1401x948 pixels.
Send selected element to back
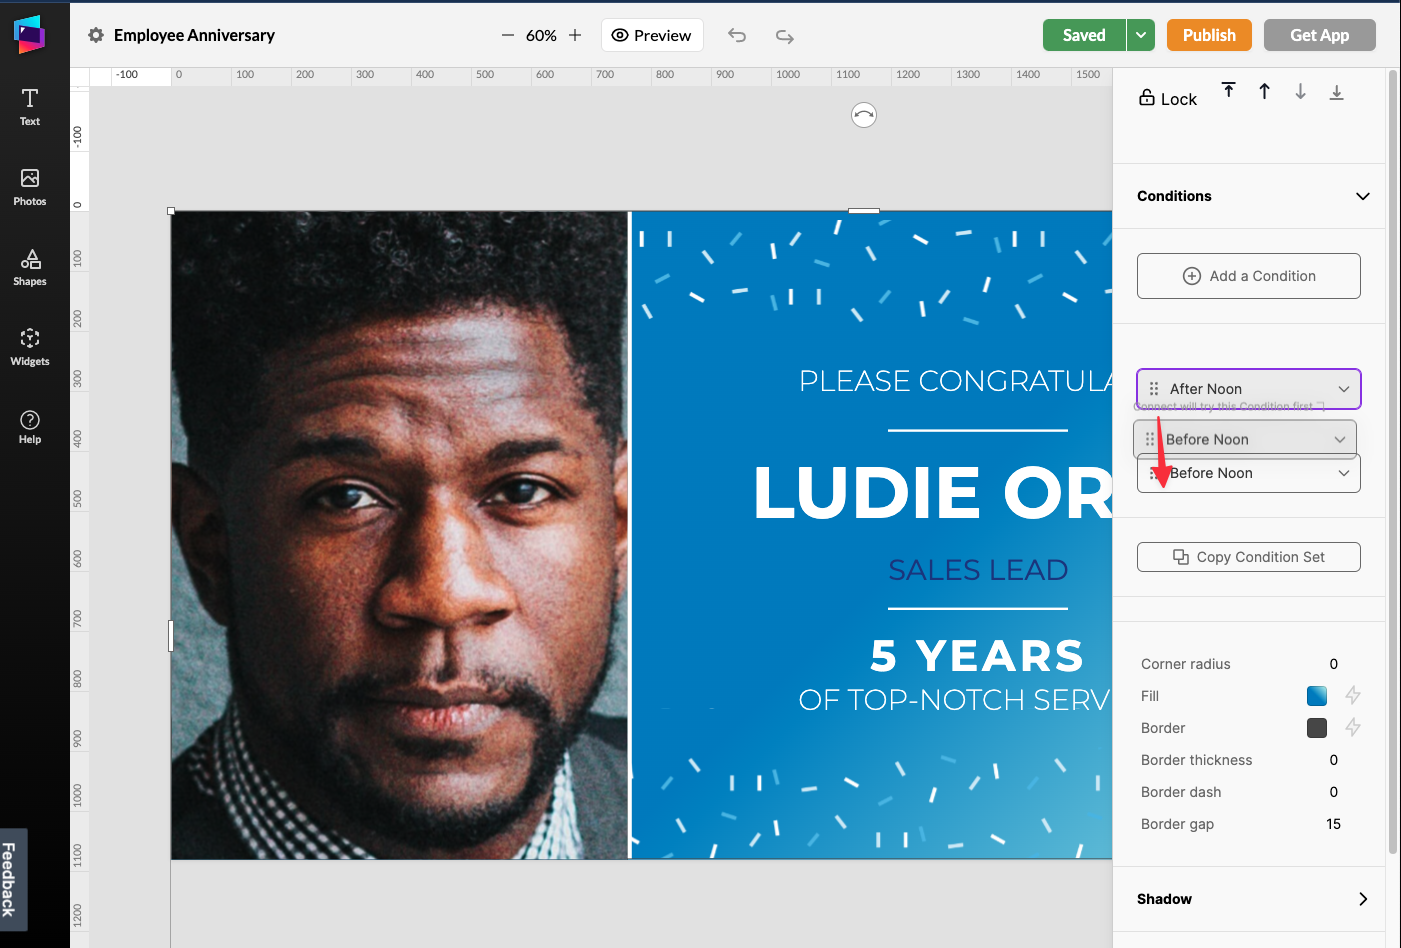pos(1336,91)
